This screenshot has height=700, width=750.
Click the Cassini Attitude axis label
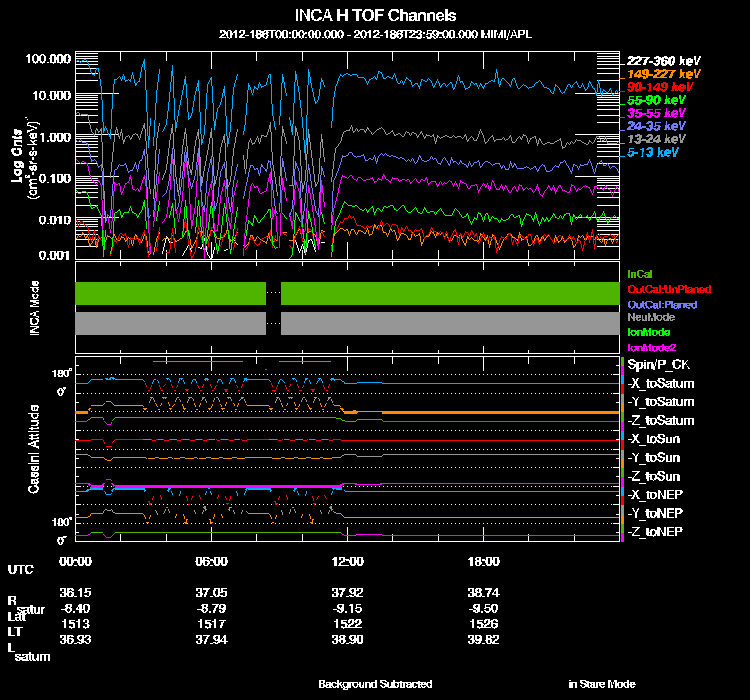pos(34,449)
